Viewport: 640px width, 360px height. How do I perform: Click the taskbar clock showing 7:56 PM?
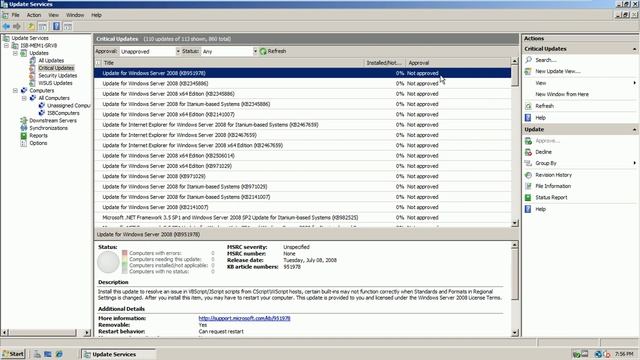[x=624, y=354]
